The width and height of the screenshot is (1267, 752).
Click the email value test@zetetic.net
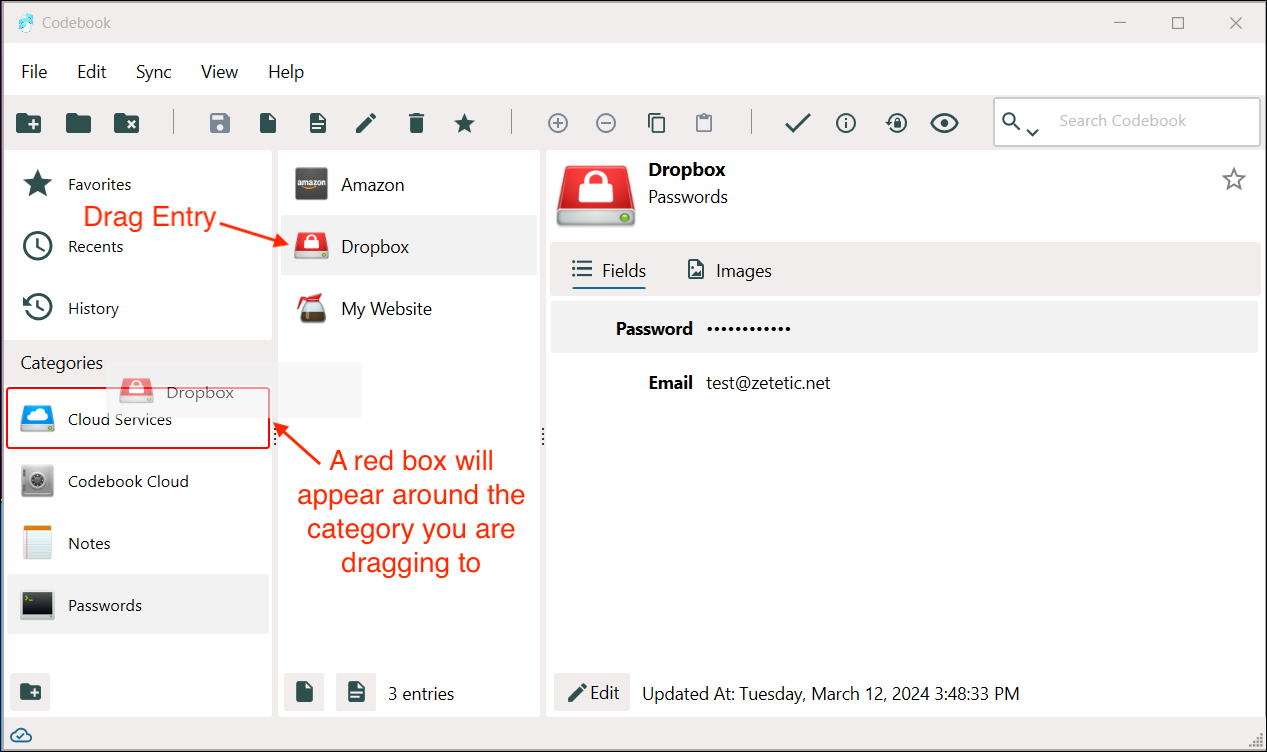click(x=768, y=383)
